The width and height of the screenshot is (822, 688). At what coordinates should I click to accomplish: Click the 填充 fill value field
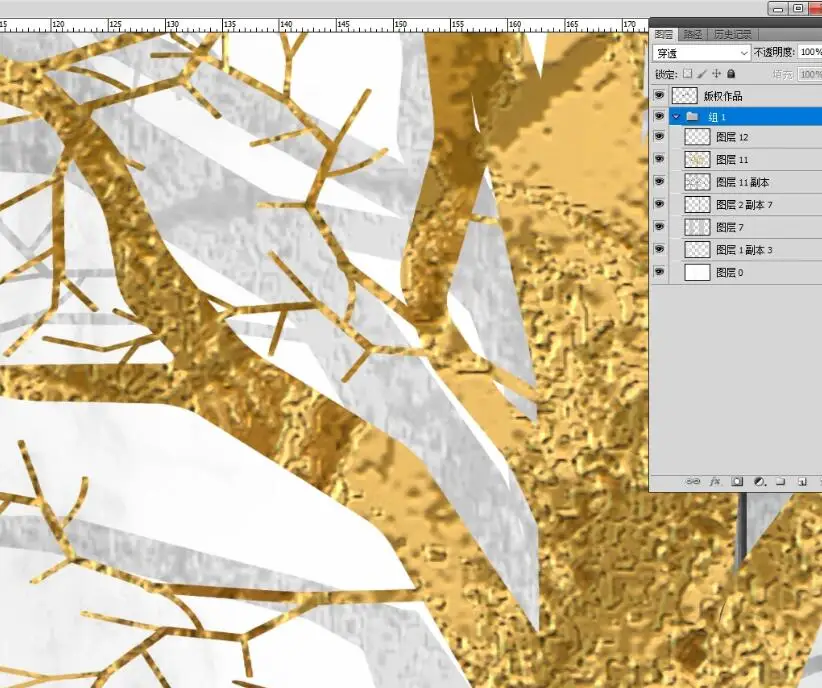pyautogui.click(x=810, y=74)
